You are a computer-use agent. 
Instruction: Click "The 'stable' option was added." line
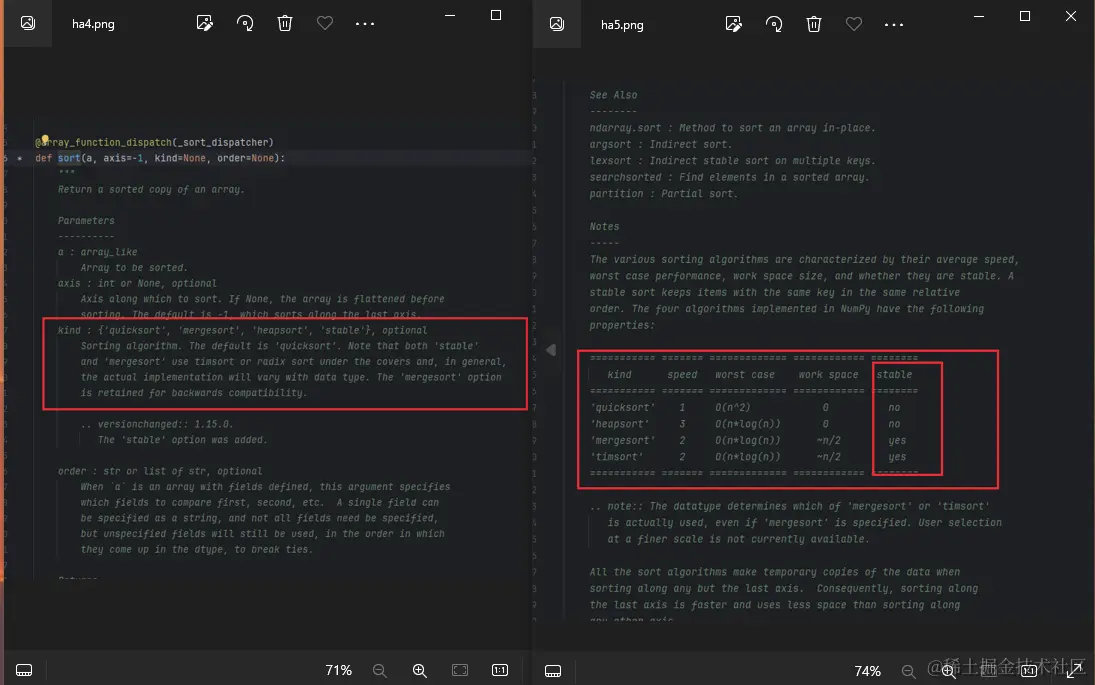(x=182, y=440)
